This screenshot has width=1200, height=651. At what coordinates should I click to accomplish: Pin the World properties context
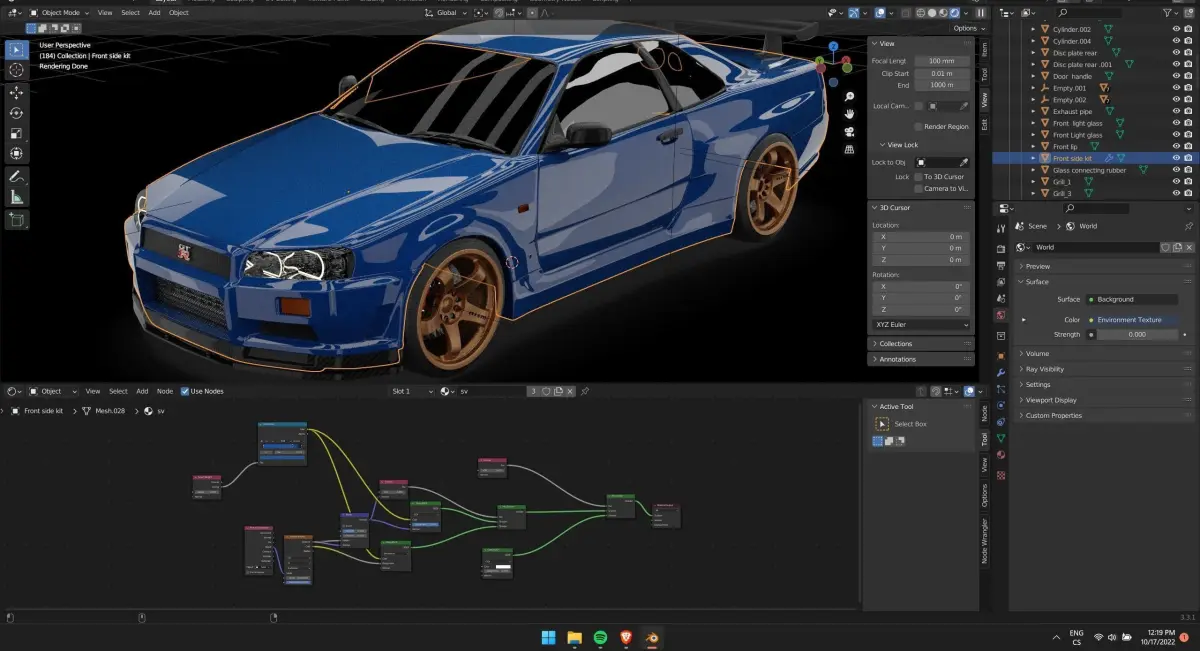(x=1188, y=226)
